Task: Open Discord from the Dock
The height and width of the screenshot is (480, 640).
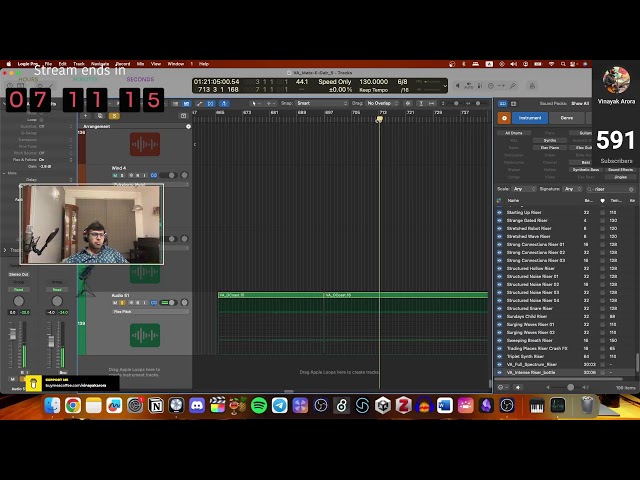Action: (197, 406)
